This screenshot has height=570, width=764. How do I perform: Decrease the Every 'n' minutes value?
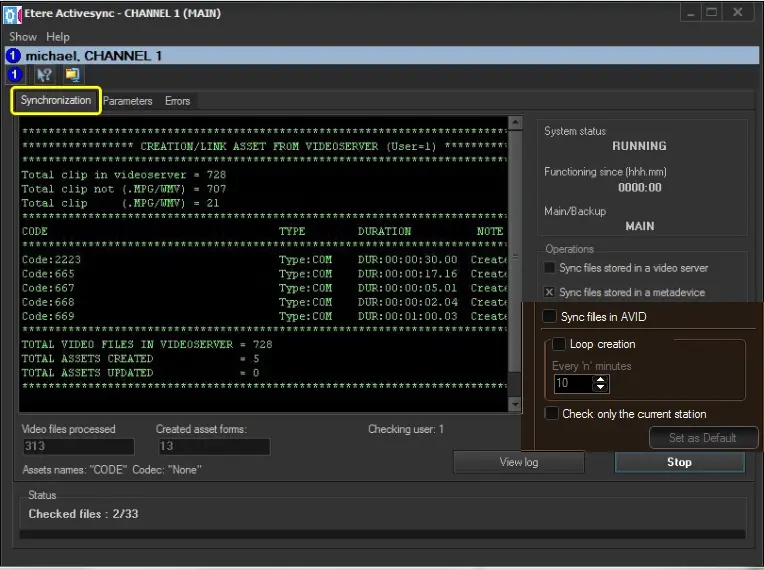click(600, 388)
